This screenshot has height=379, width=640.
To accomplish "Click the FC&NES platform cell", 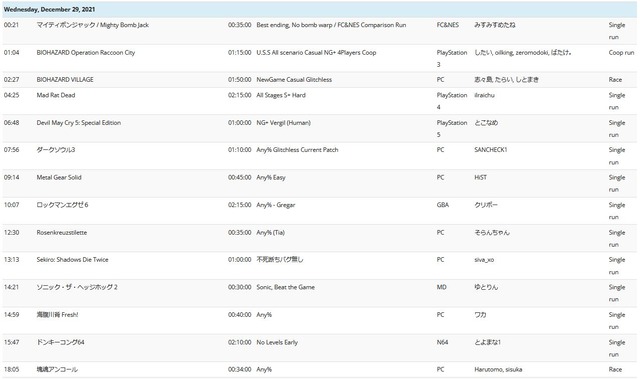I will (x=448, y=25).
